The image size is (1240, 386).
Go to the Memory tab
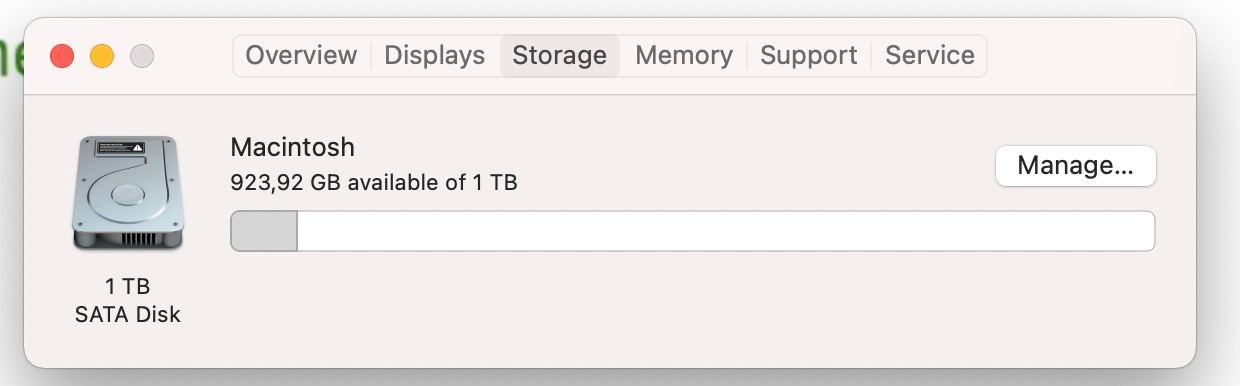pos(684,55)
